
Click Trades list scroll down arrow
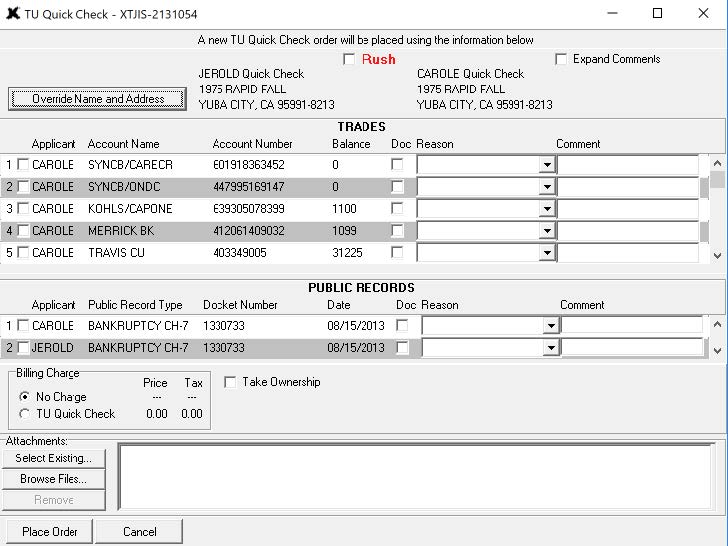coord(717,255)
